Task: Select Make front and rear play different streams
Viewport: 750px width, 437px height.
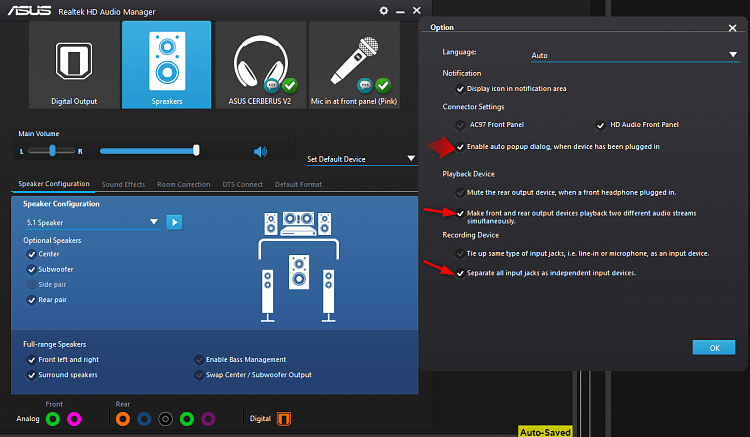Action: tap(460, 214)
